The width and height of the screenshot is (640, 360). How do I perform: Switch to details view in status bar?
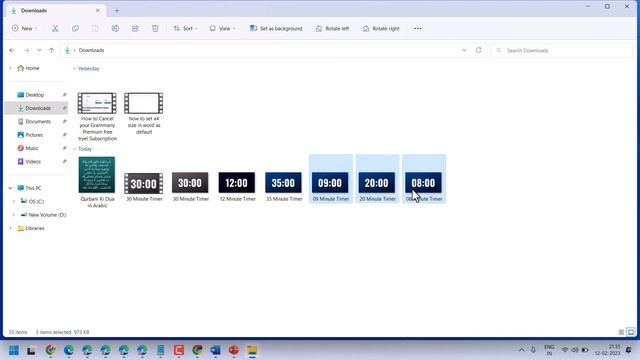point(621,332)
